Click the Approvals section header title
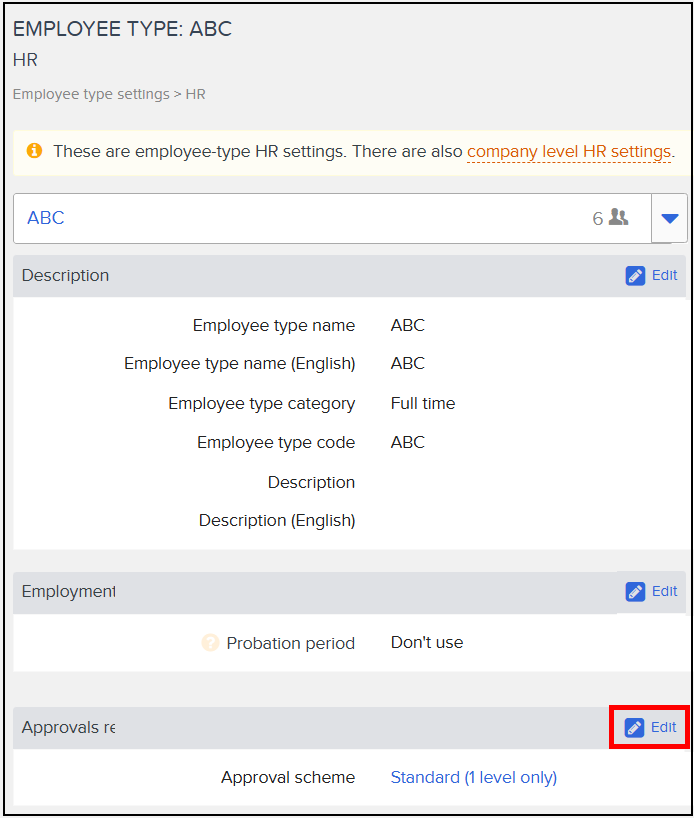Screen dimensions: 694x818 point(68,727)
